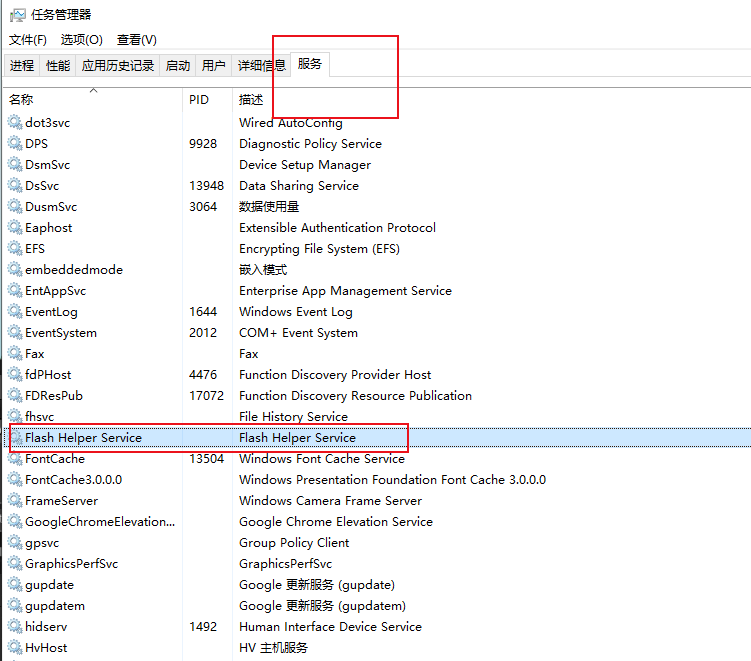Click the Google Chrome Elevation Service description
Screen dimensions: 751x661
point(336,522)
